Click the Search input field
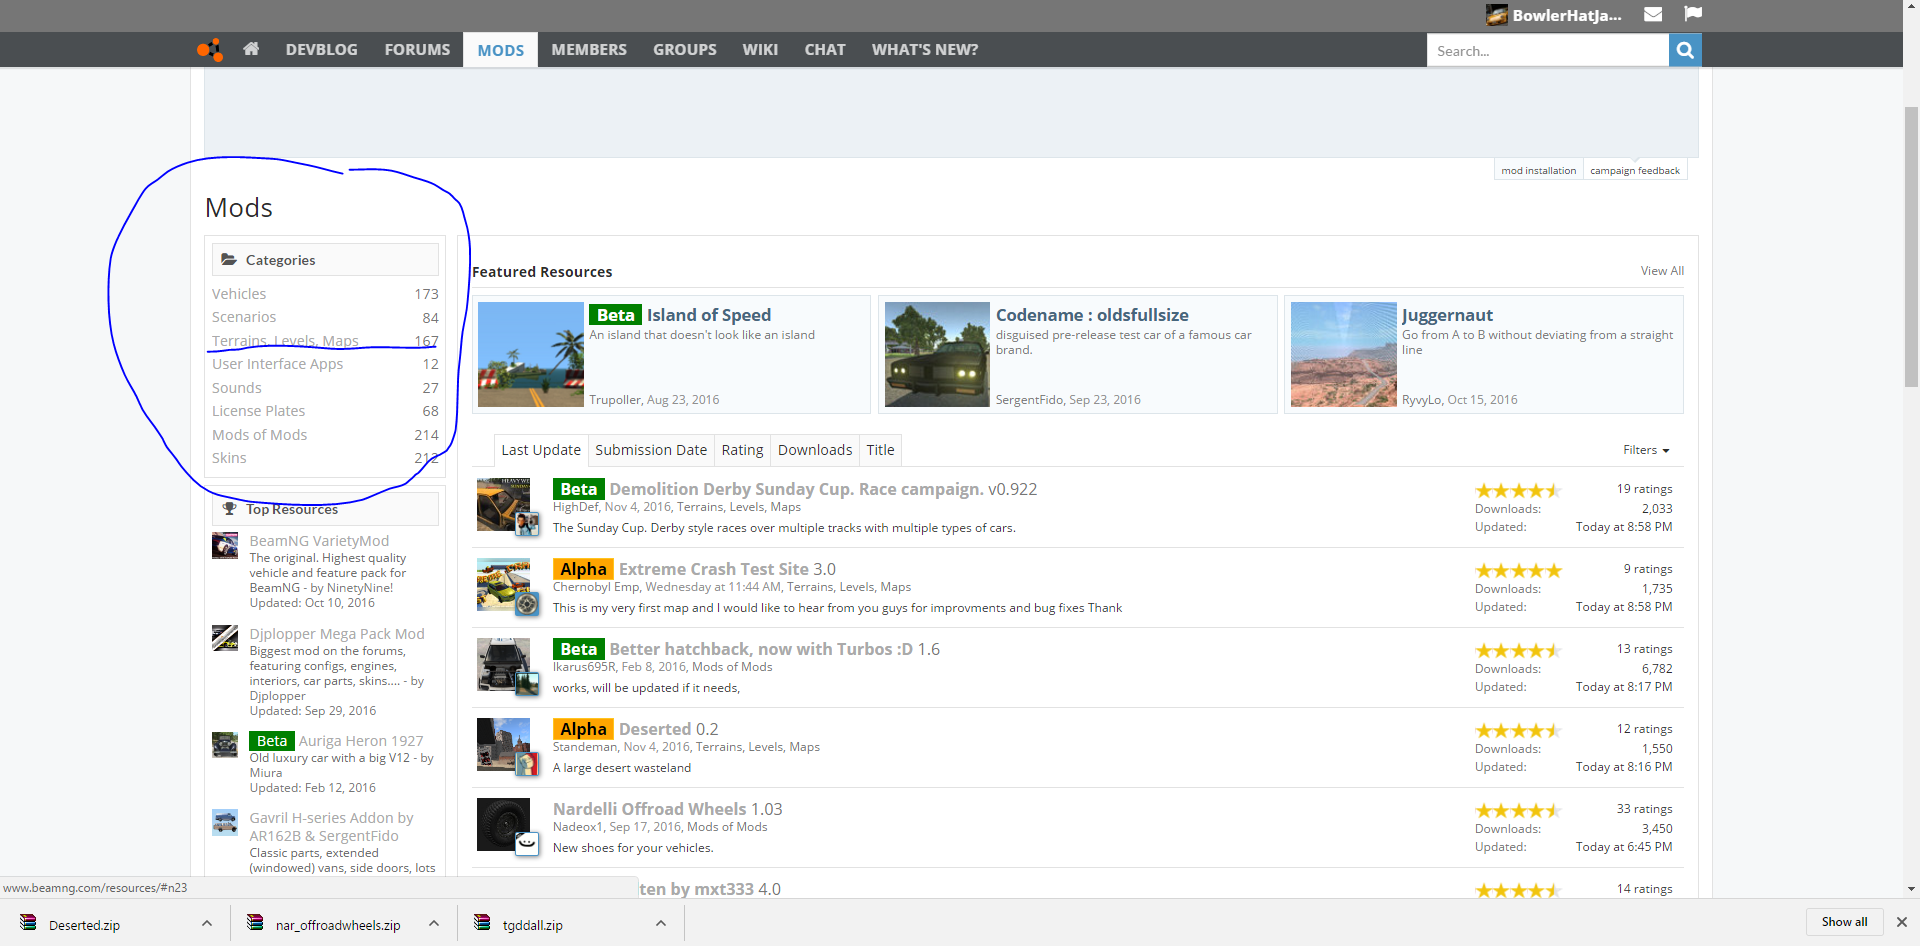 [x=1547, y=50]
